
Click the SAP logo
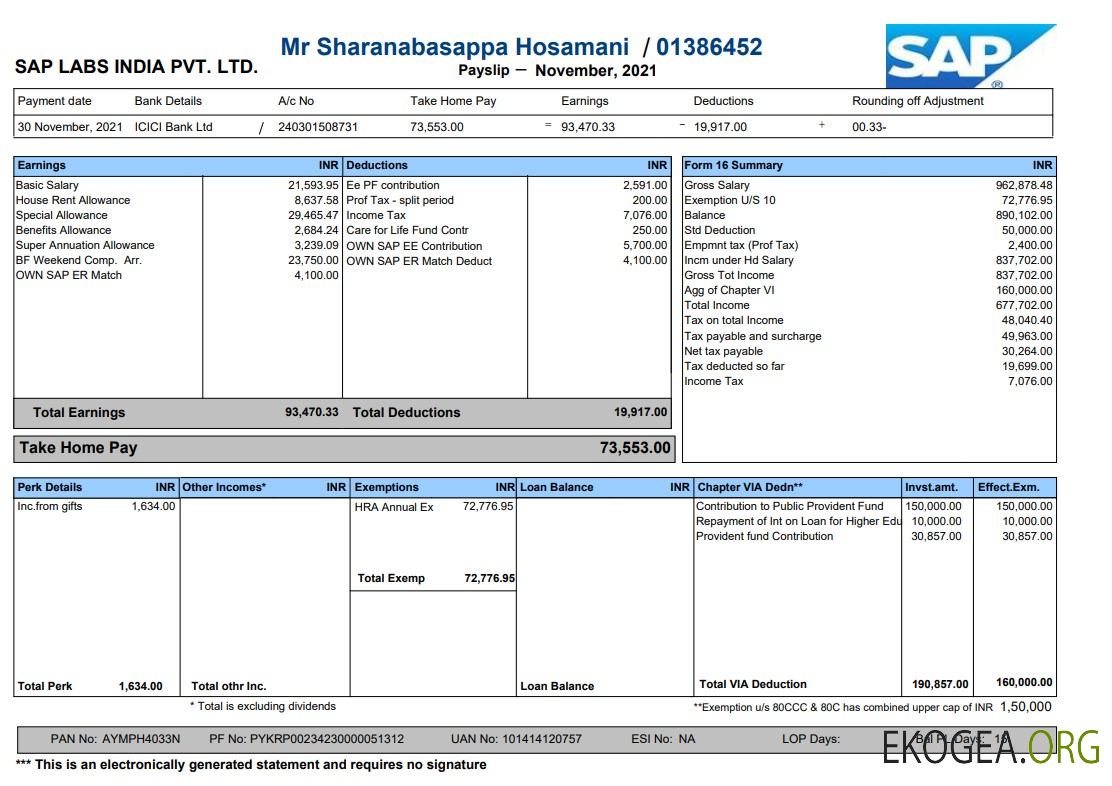(x=971, y=56)
